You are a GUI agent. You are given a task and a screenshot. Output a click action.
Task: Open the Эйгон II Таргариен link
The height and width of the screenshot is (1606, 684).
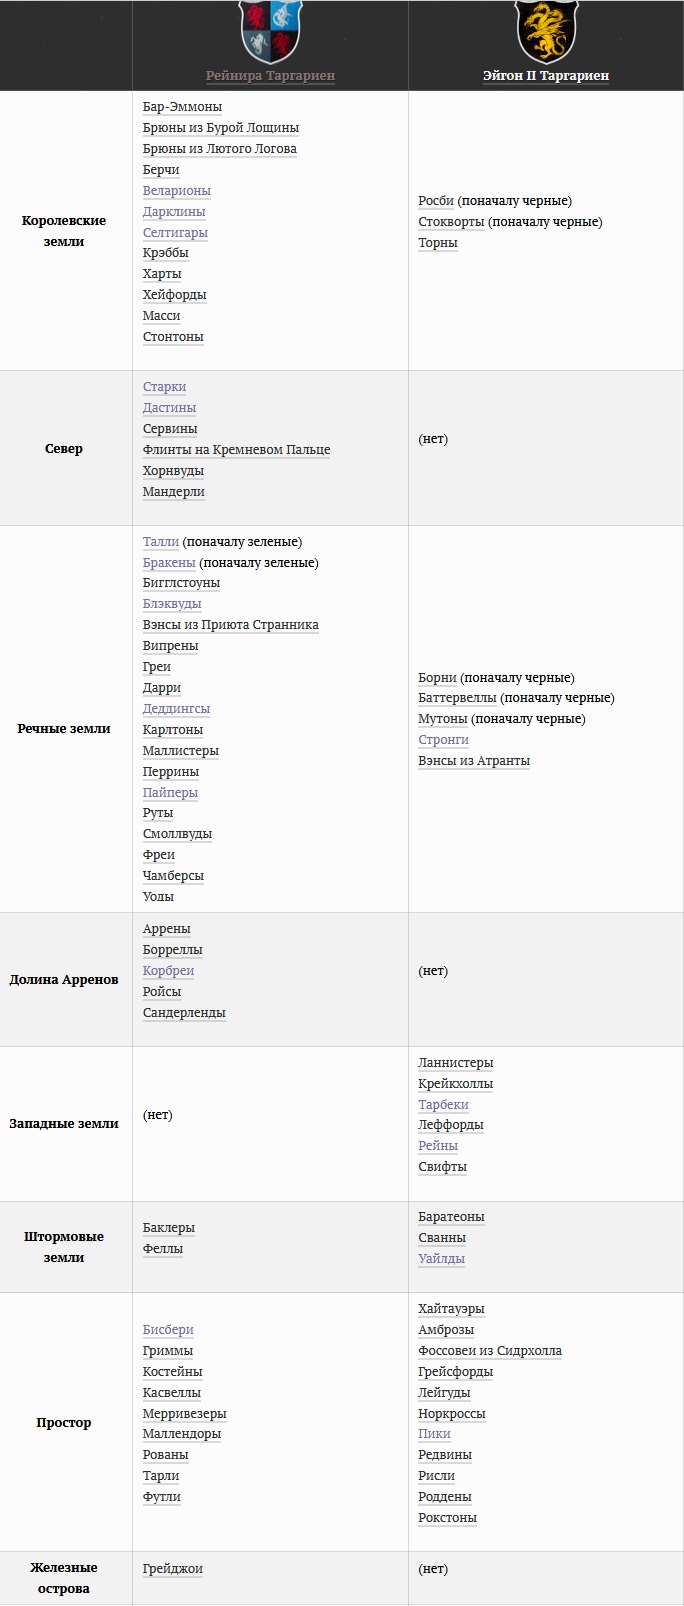(x=546, y=76)
